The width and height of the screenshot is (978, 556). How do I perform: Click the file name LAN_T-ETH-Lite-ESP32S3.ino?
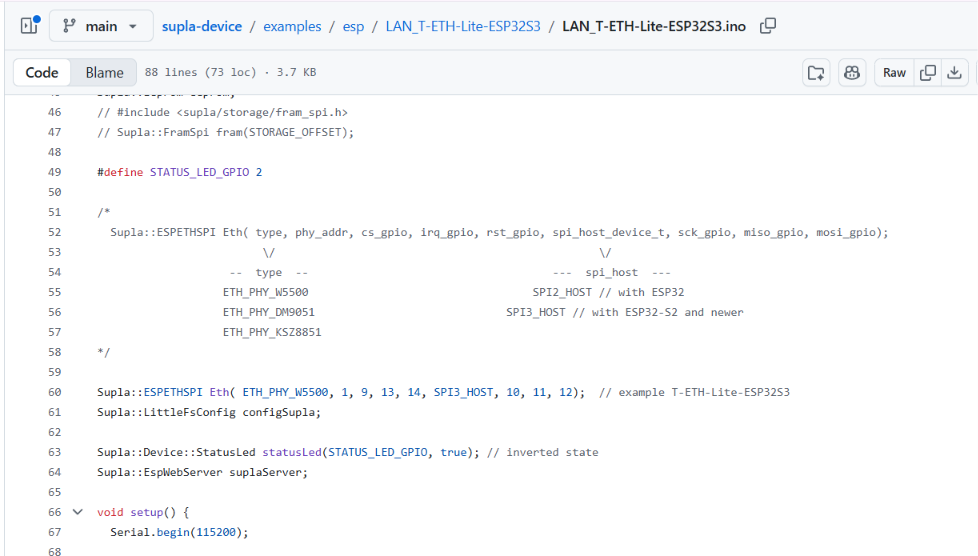654,26
